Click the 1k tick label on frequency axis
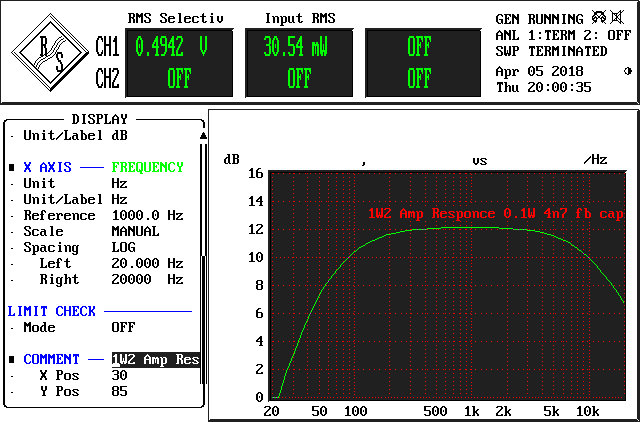This screenshot has height=422, width=640. point(471,411)
